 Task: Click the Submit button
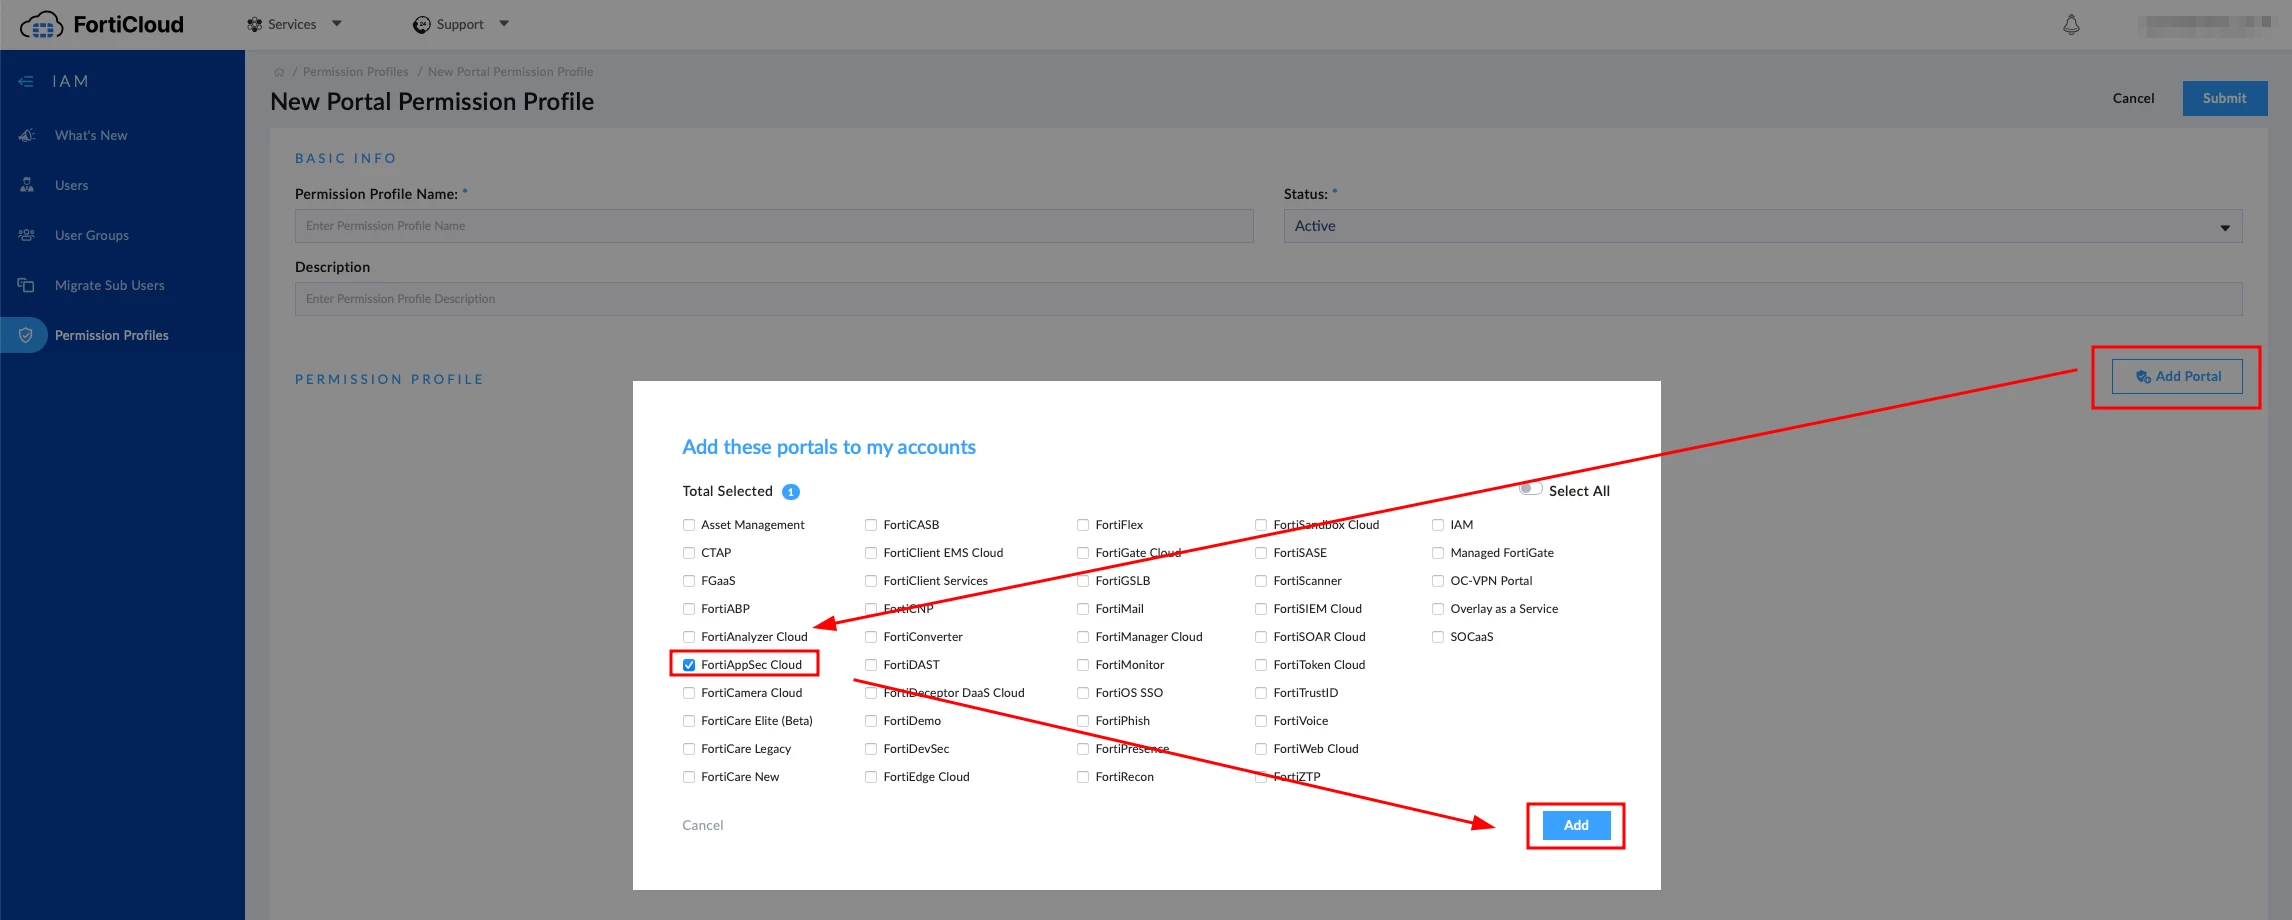[x=2224, y=98]
